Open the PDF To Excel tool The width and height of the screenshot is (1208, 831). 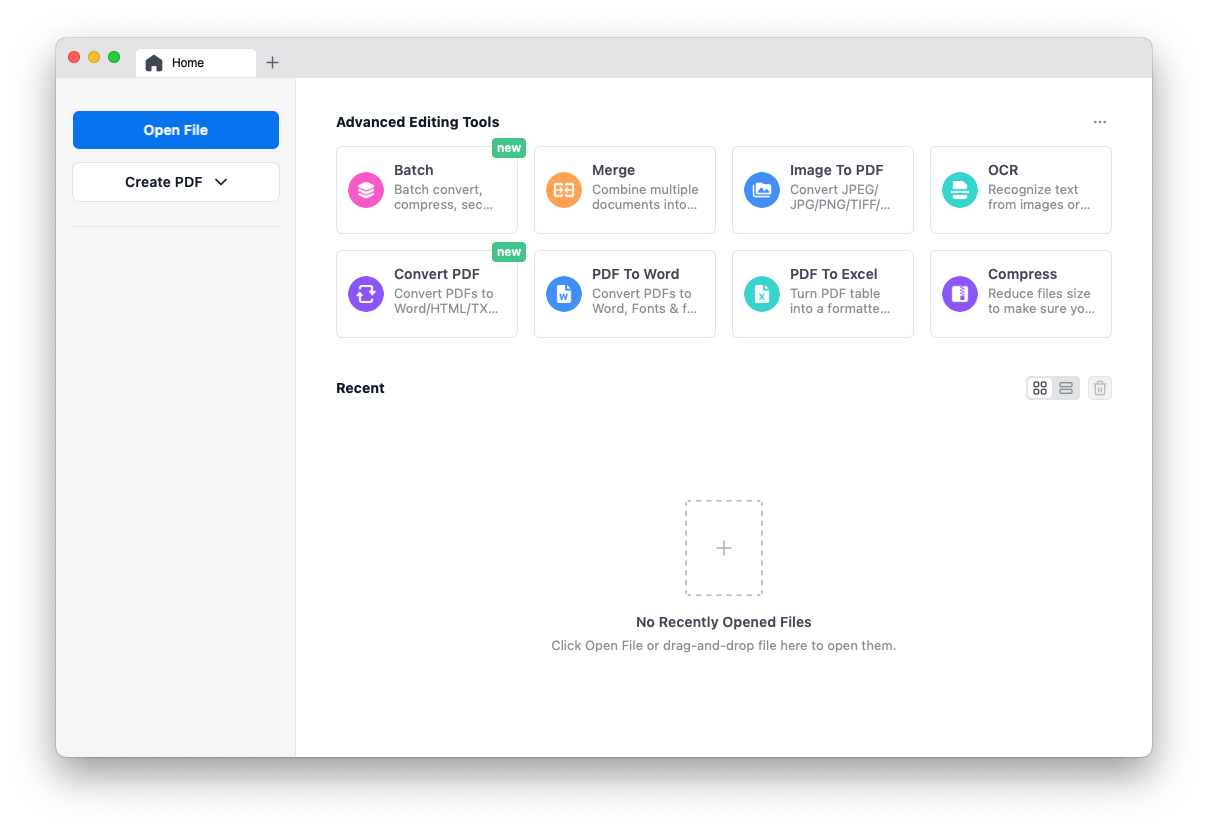click(822, 294)
